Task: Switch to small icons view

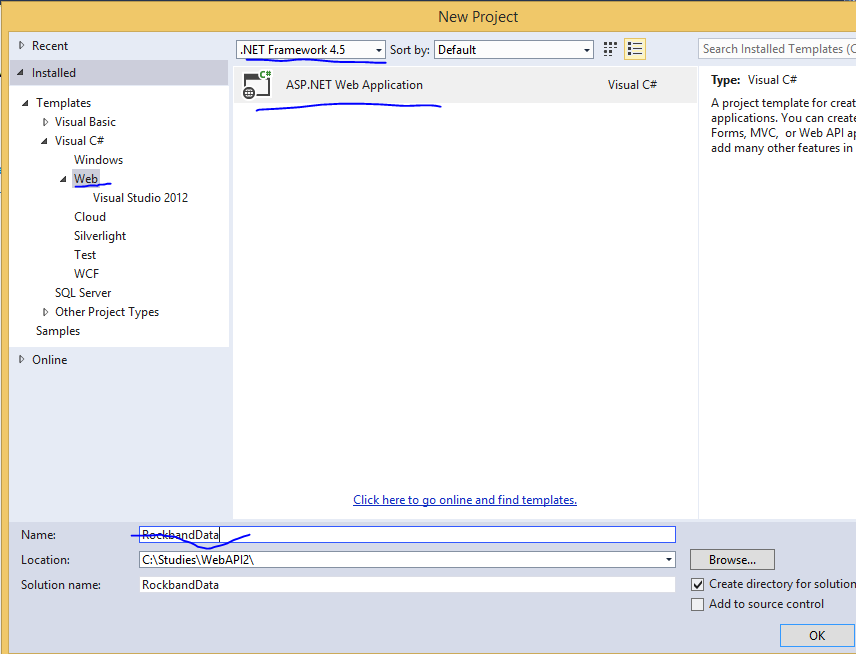Action: [x=611, y=49]
